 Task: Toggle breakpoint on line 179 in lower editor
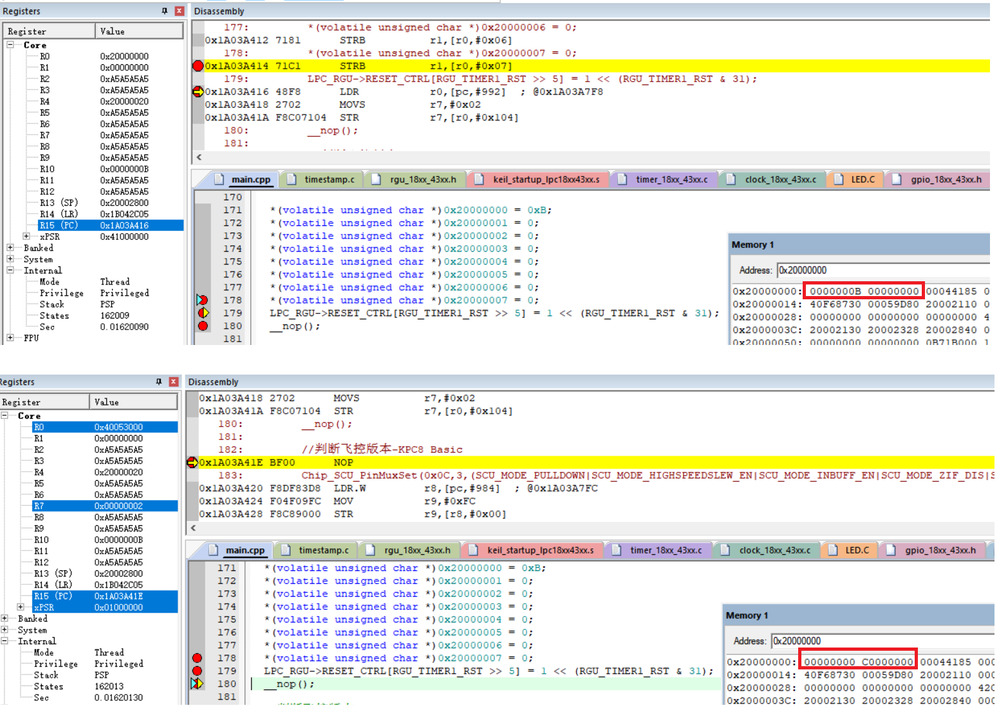[x=197, y=671]
